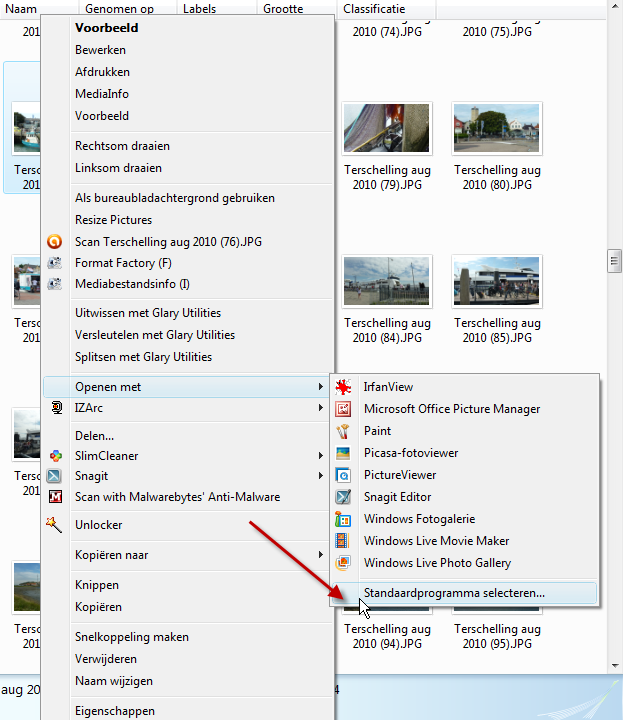This screenshot has width=623, height=720.
Task: Click the Mediabestandsinfo icon
Action: point(55,284)
